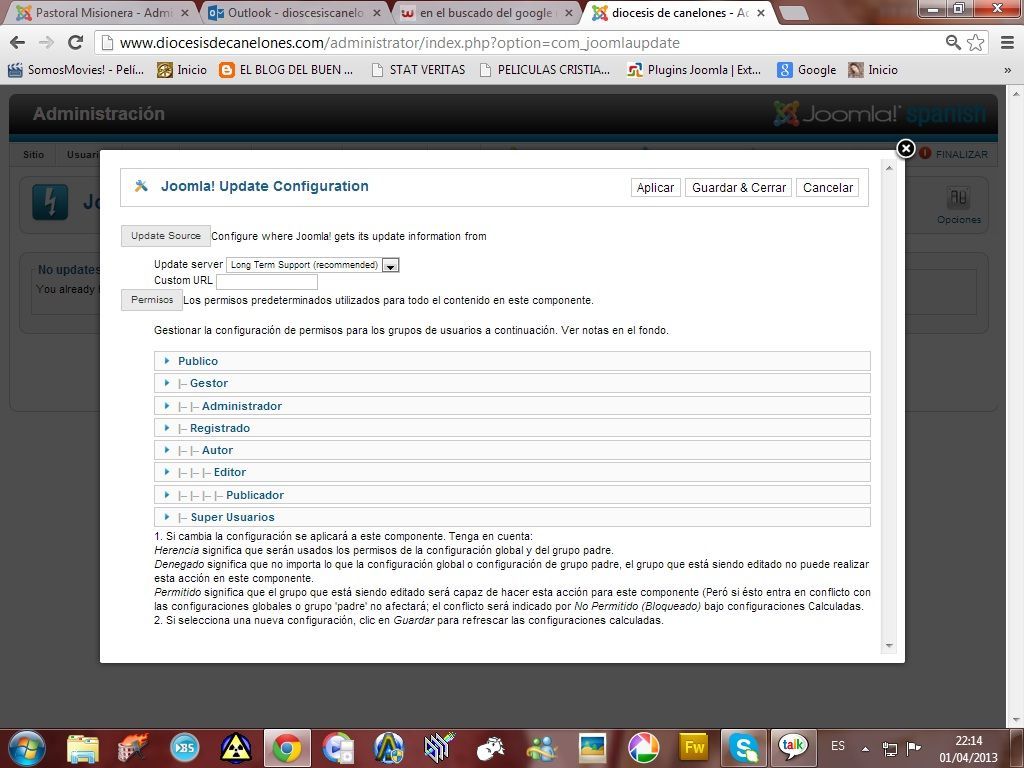Screen dimensions: 1024x768
Task: Open EL BLOG DEL BUEN bookmark
Action: click(x=286, y=70)
